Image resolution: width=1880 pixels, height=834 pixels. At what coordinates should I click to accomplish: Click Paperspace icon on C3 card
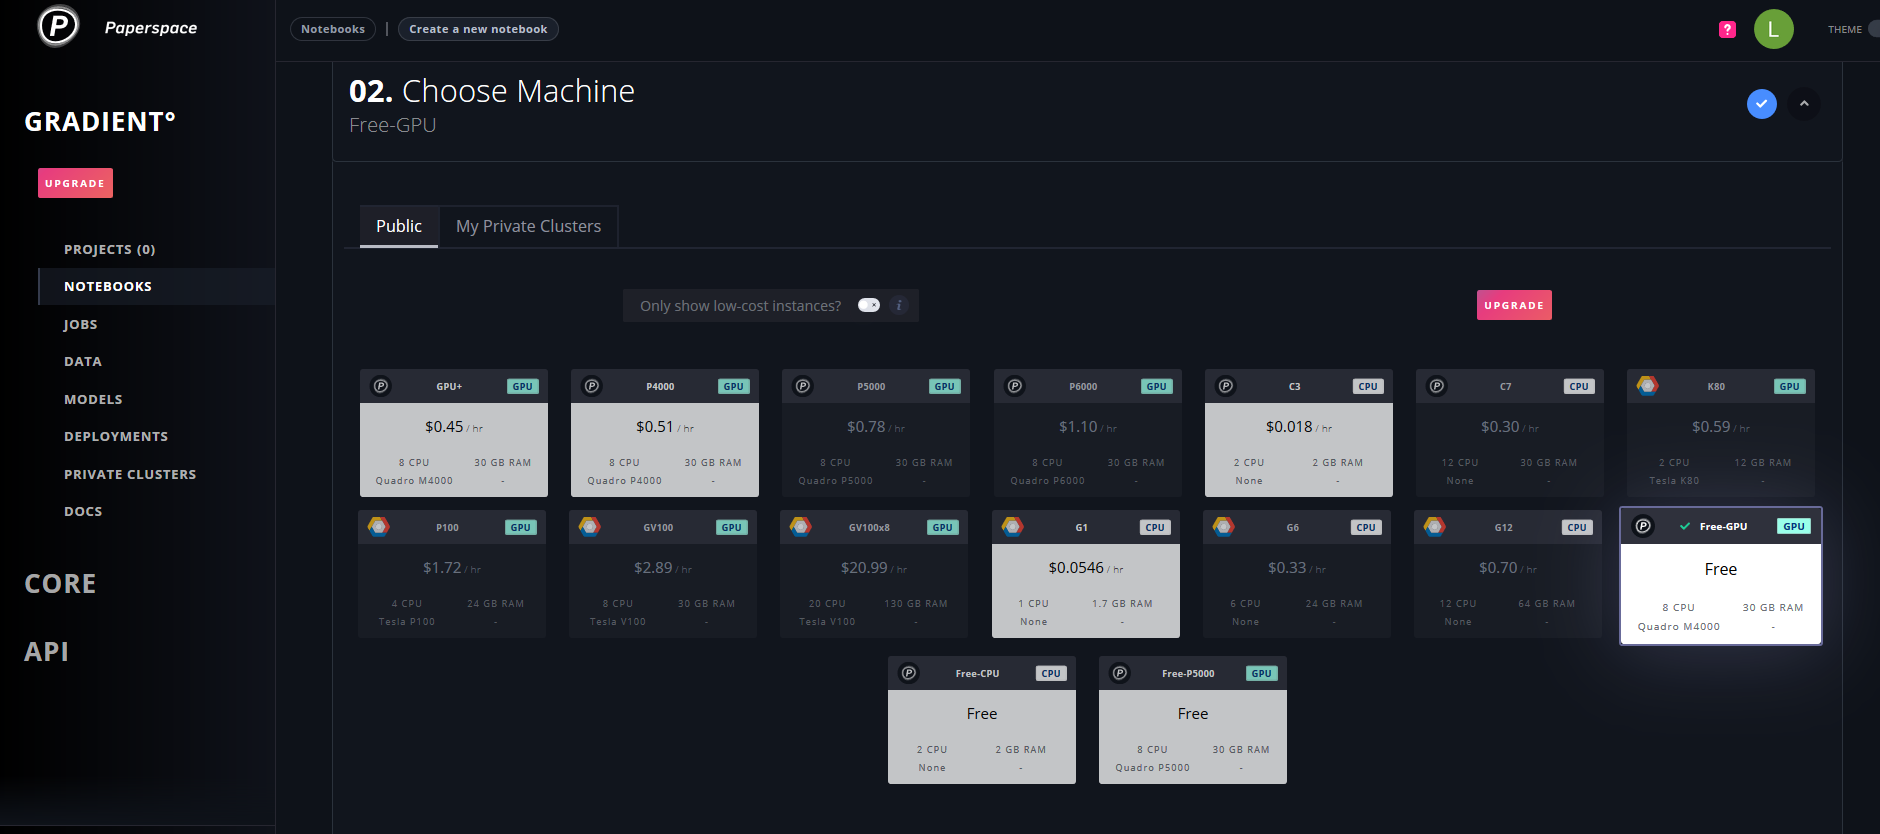tap(1226, 386)
